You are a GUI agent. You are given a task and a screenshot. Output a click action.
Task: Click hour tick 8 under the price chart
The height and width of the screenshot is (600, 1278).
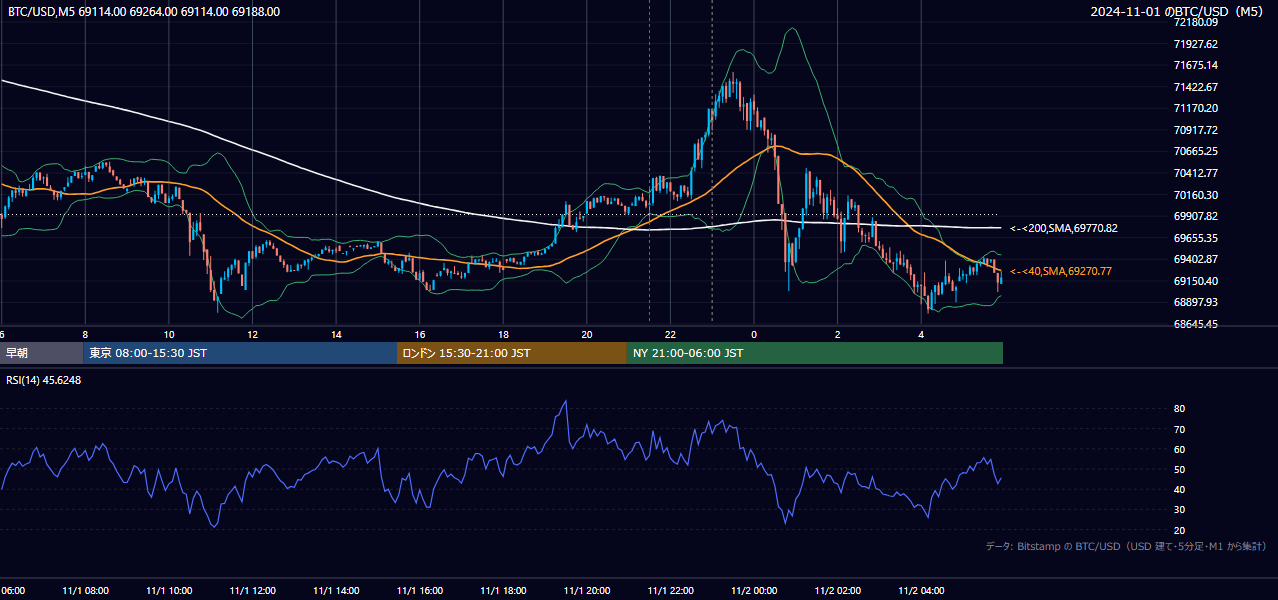pyautogui.click(x=85, y=334)
